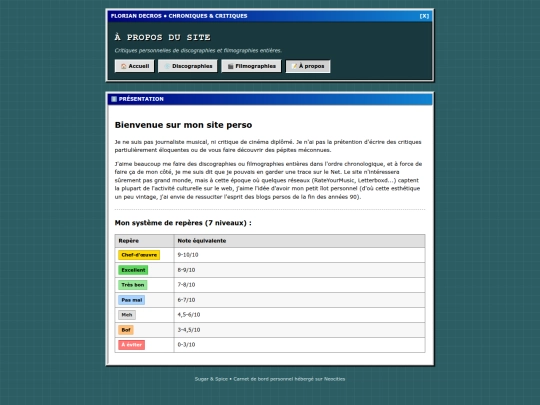Viewport: 540px width, 405px height.
Task: Select the Excellent green badge
Action: tap(133, 270)
